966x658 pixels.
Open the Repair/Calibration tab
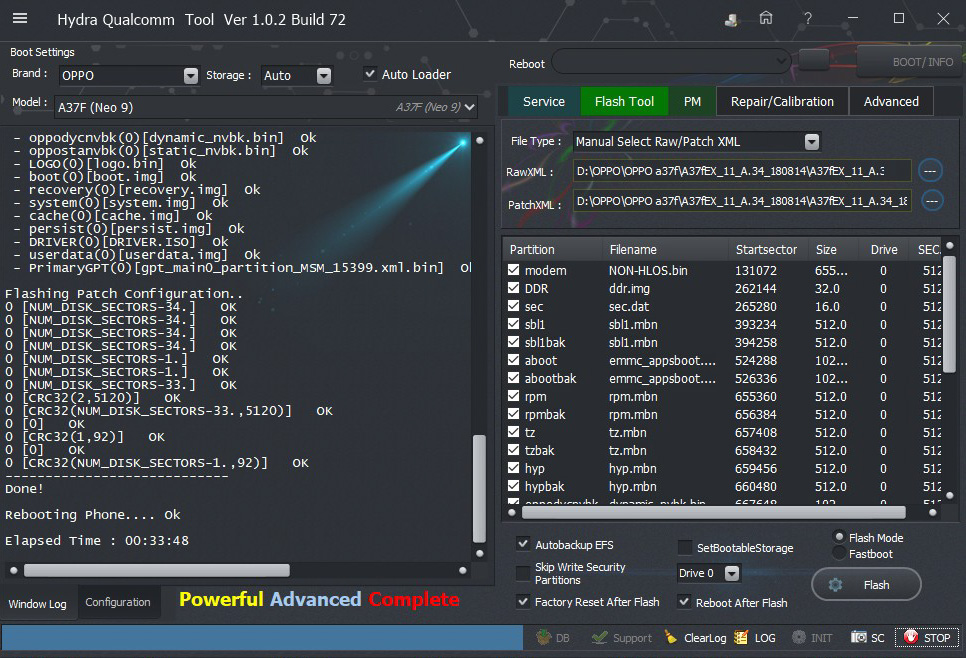[782, 102]
